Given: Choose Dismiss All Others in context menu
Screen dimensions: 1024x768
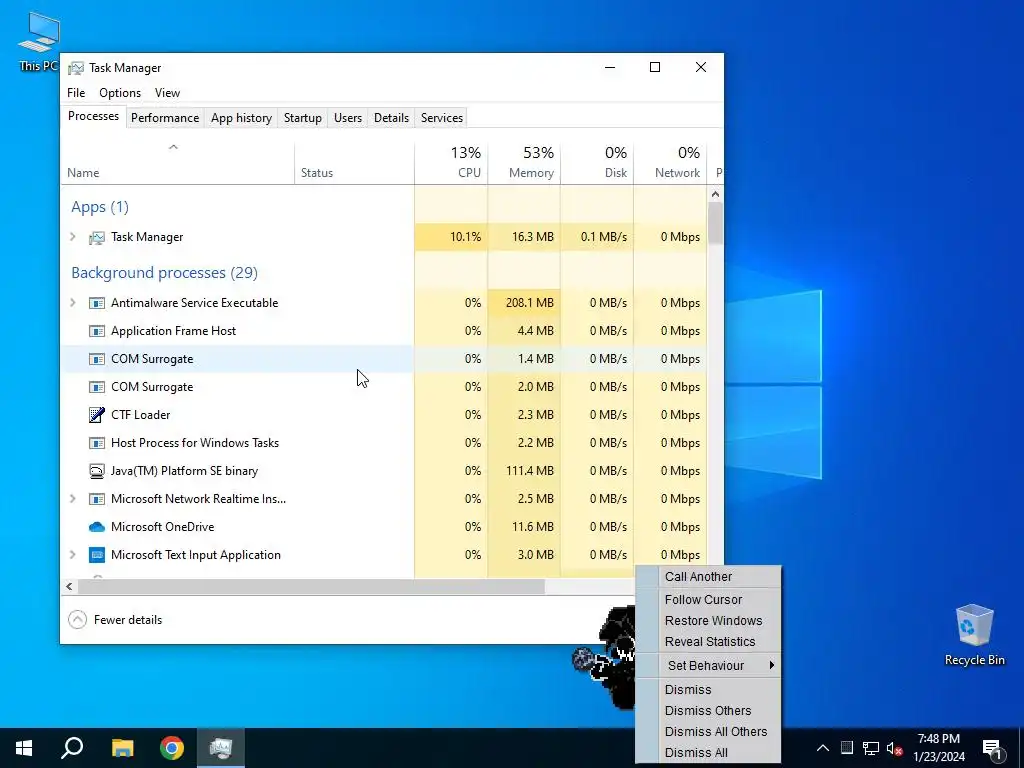Looking at the screenshot, I should pos(709,731).
